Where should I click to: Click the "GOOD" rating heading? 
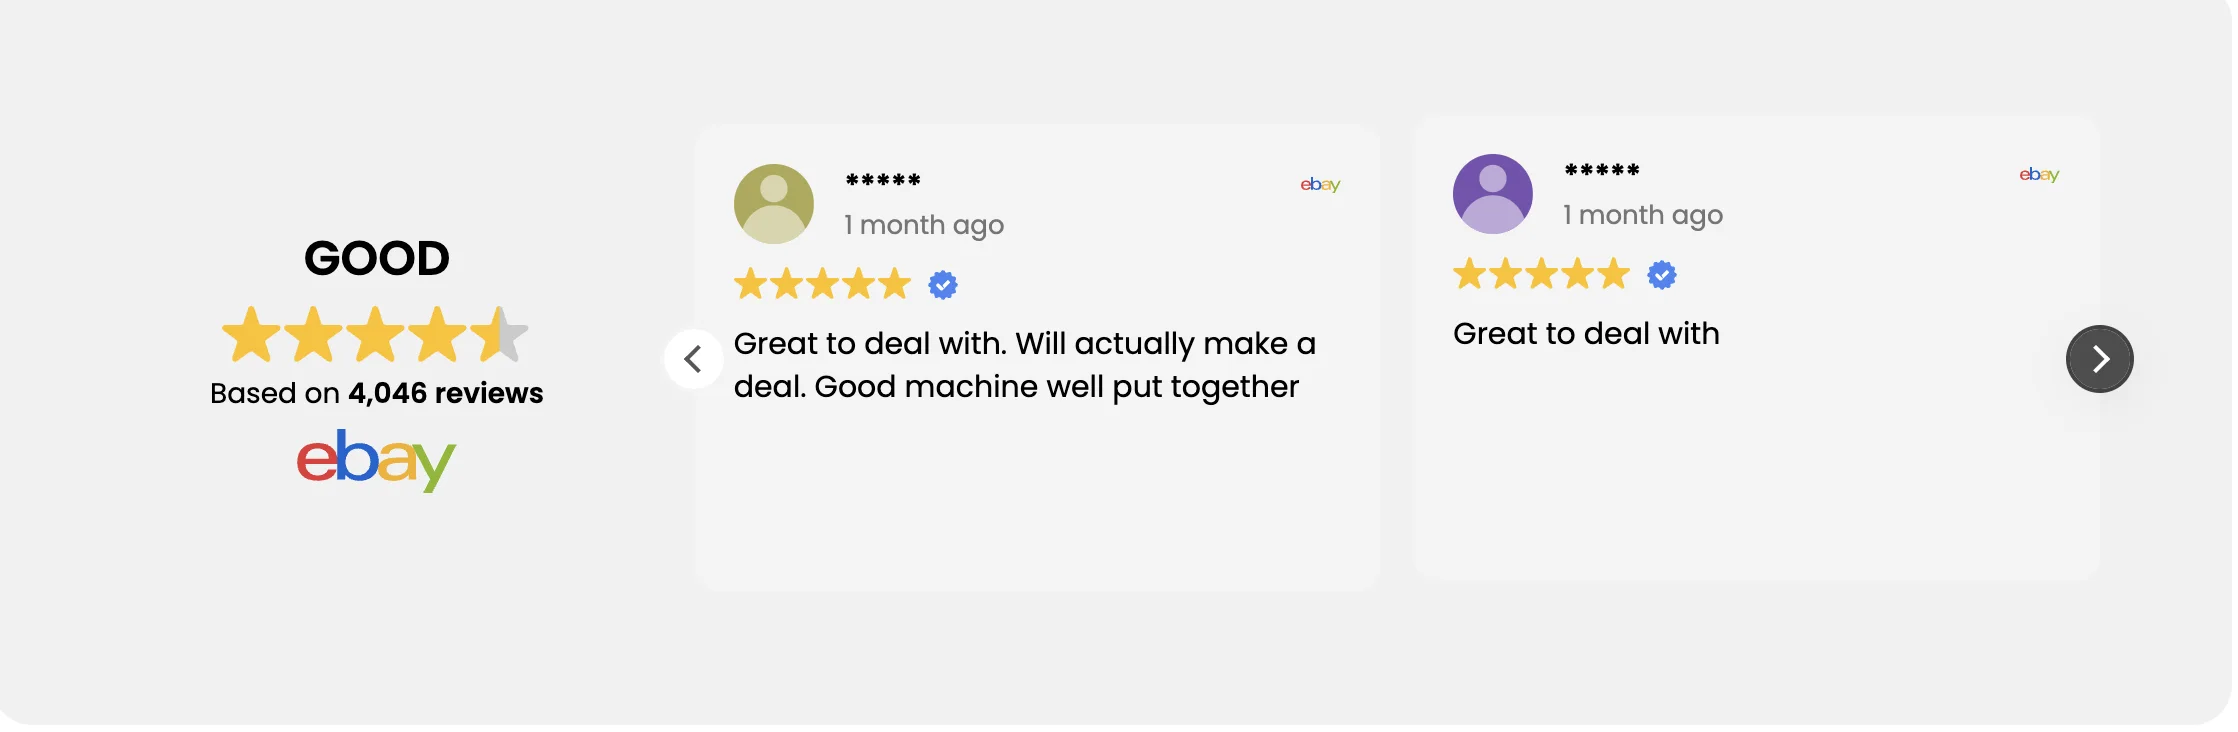[376, 259]
